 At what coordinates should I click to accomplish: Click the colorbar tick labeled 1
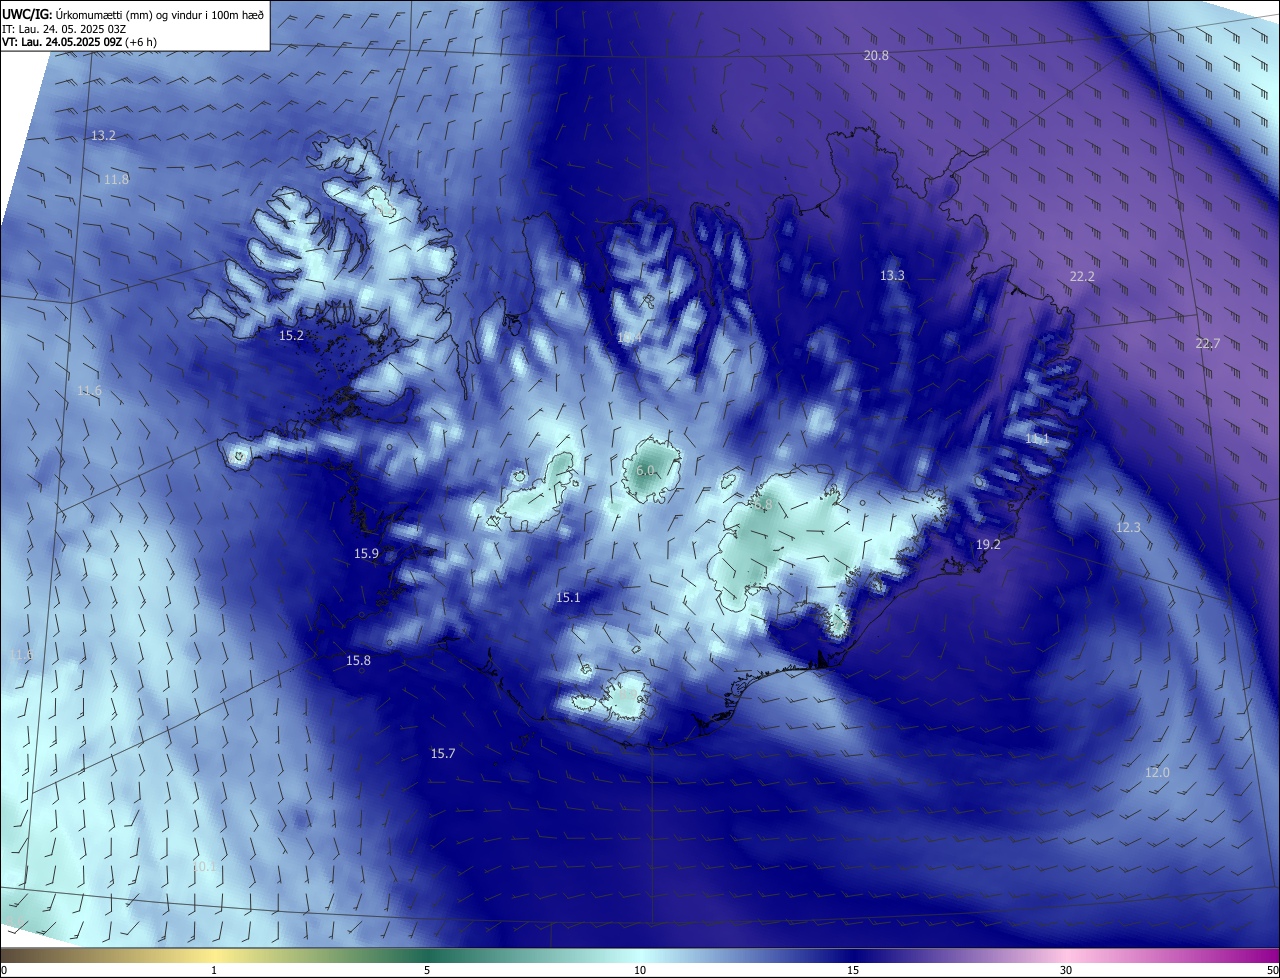pyautogui.click(x=214, y=970)
